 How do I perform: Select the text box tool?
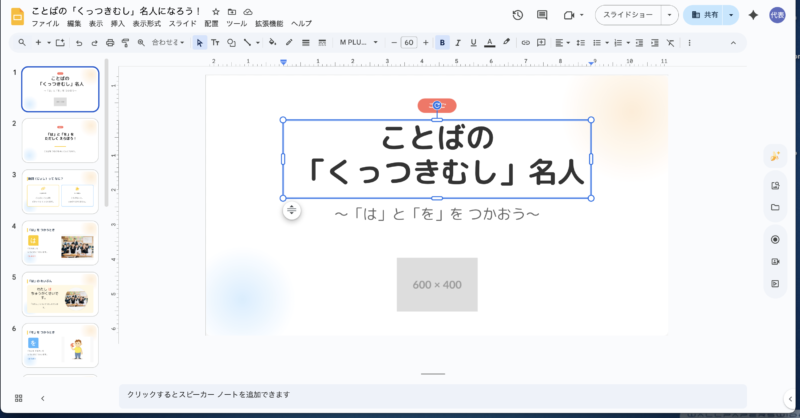[216, 43]
